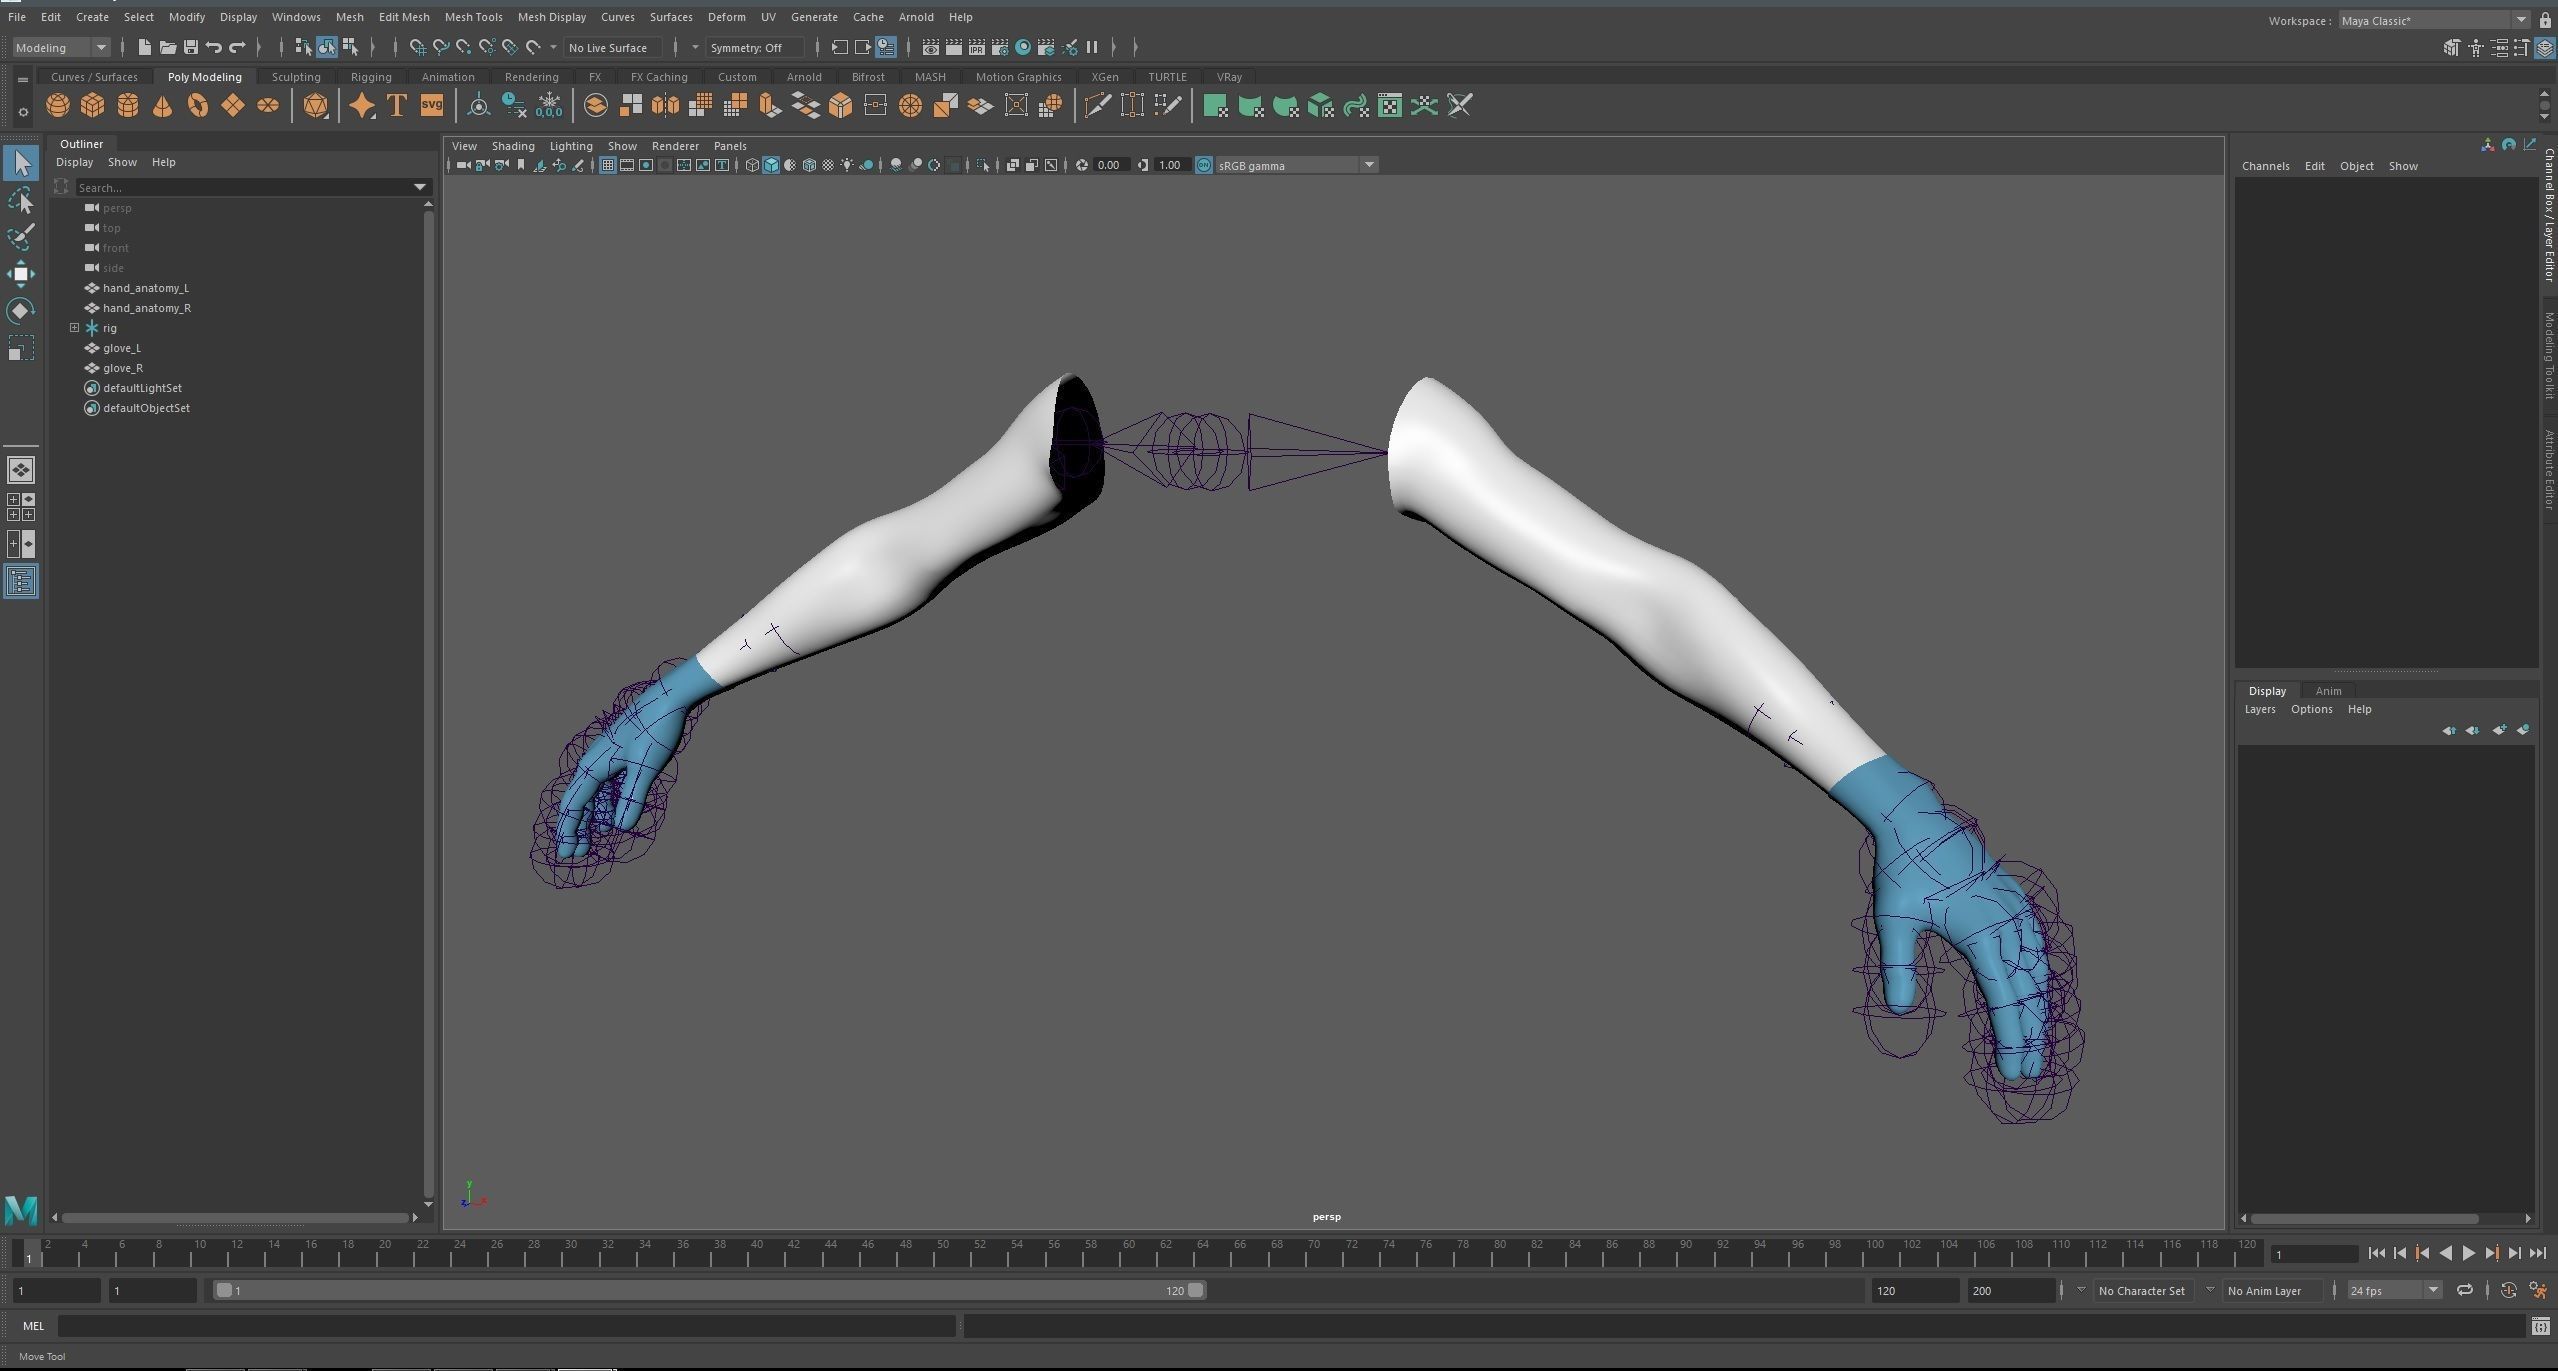
Task: Click the time range slider bar
Action: [710, 1290]
